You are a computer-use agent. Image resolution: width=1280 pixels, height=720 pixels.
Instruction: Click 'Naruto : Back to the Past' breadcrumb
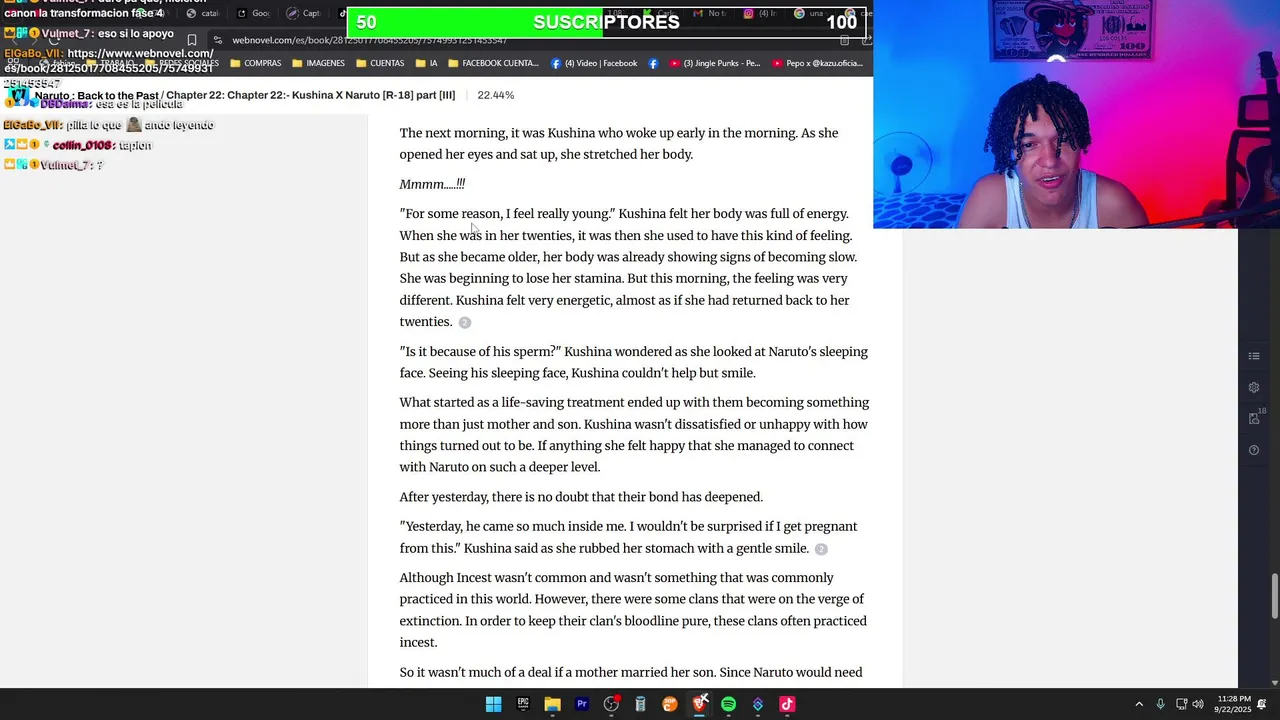click(97, 95)
